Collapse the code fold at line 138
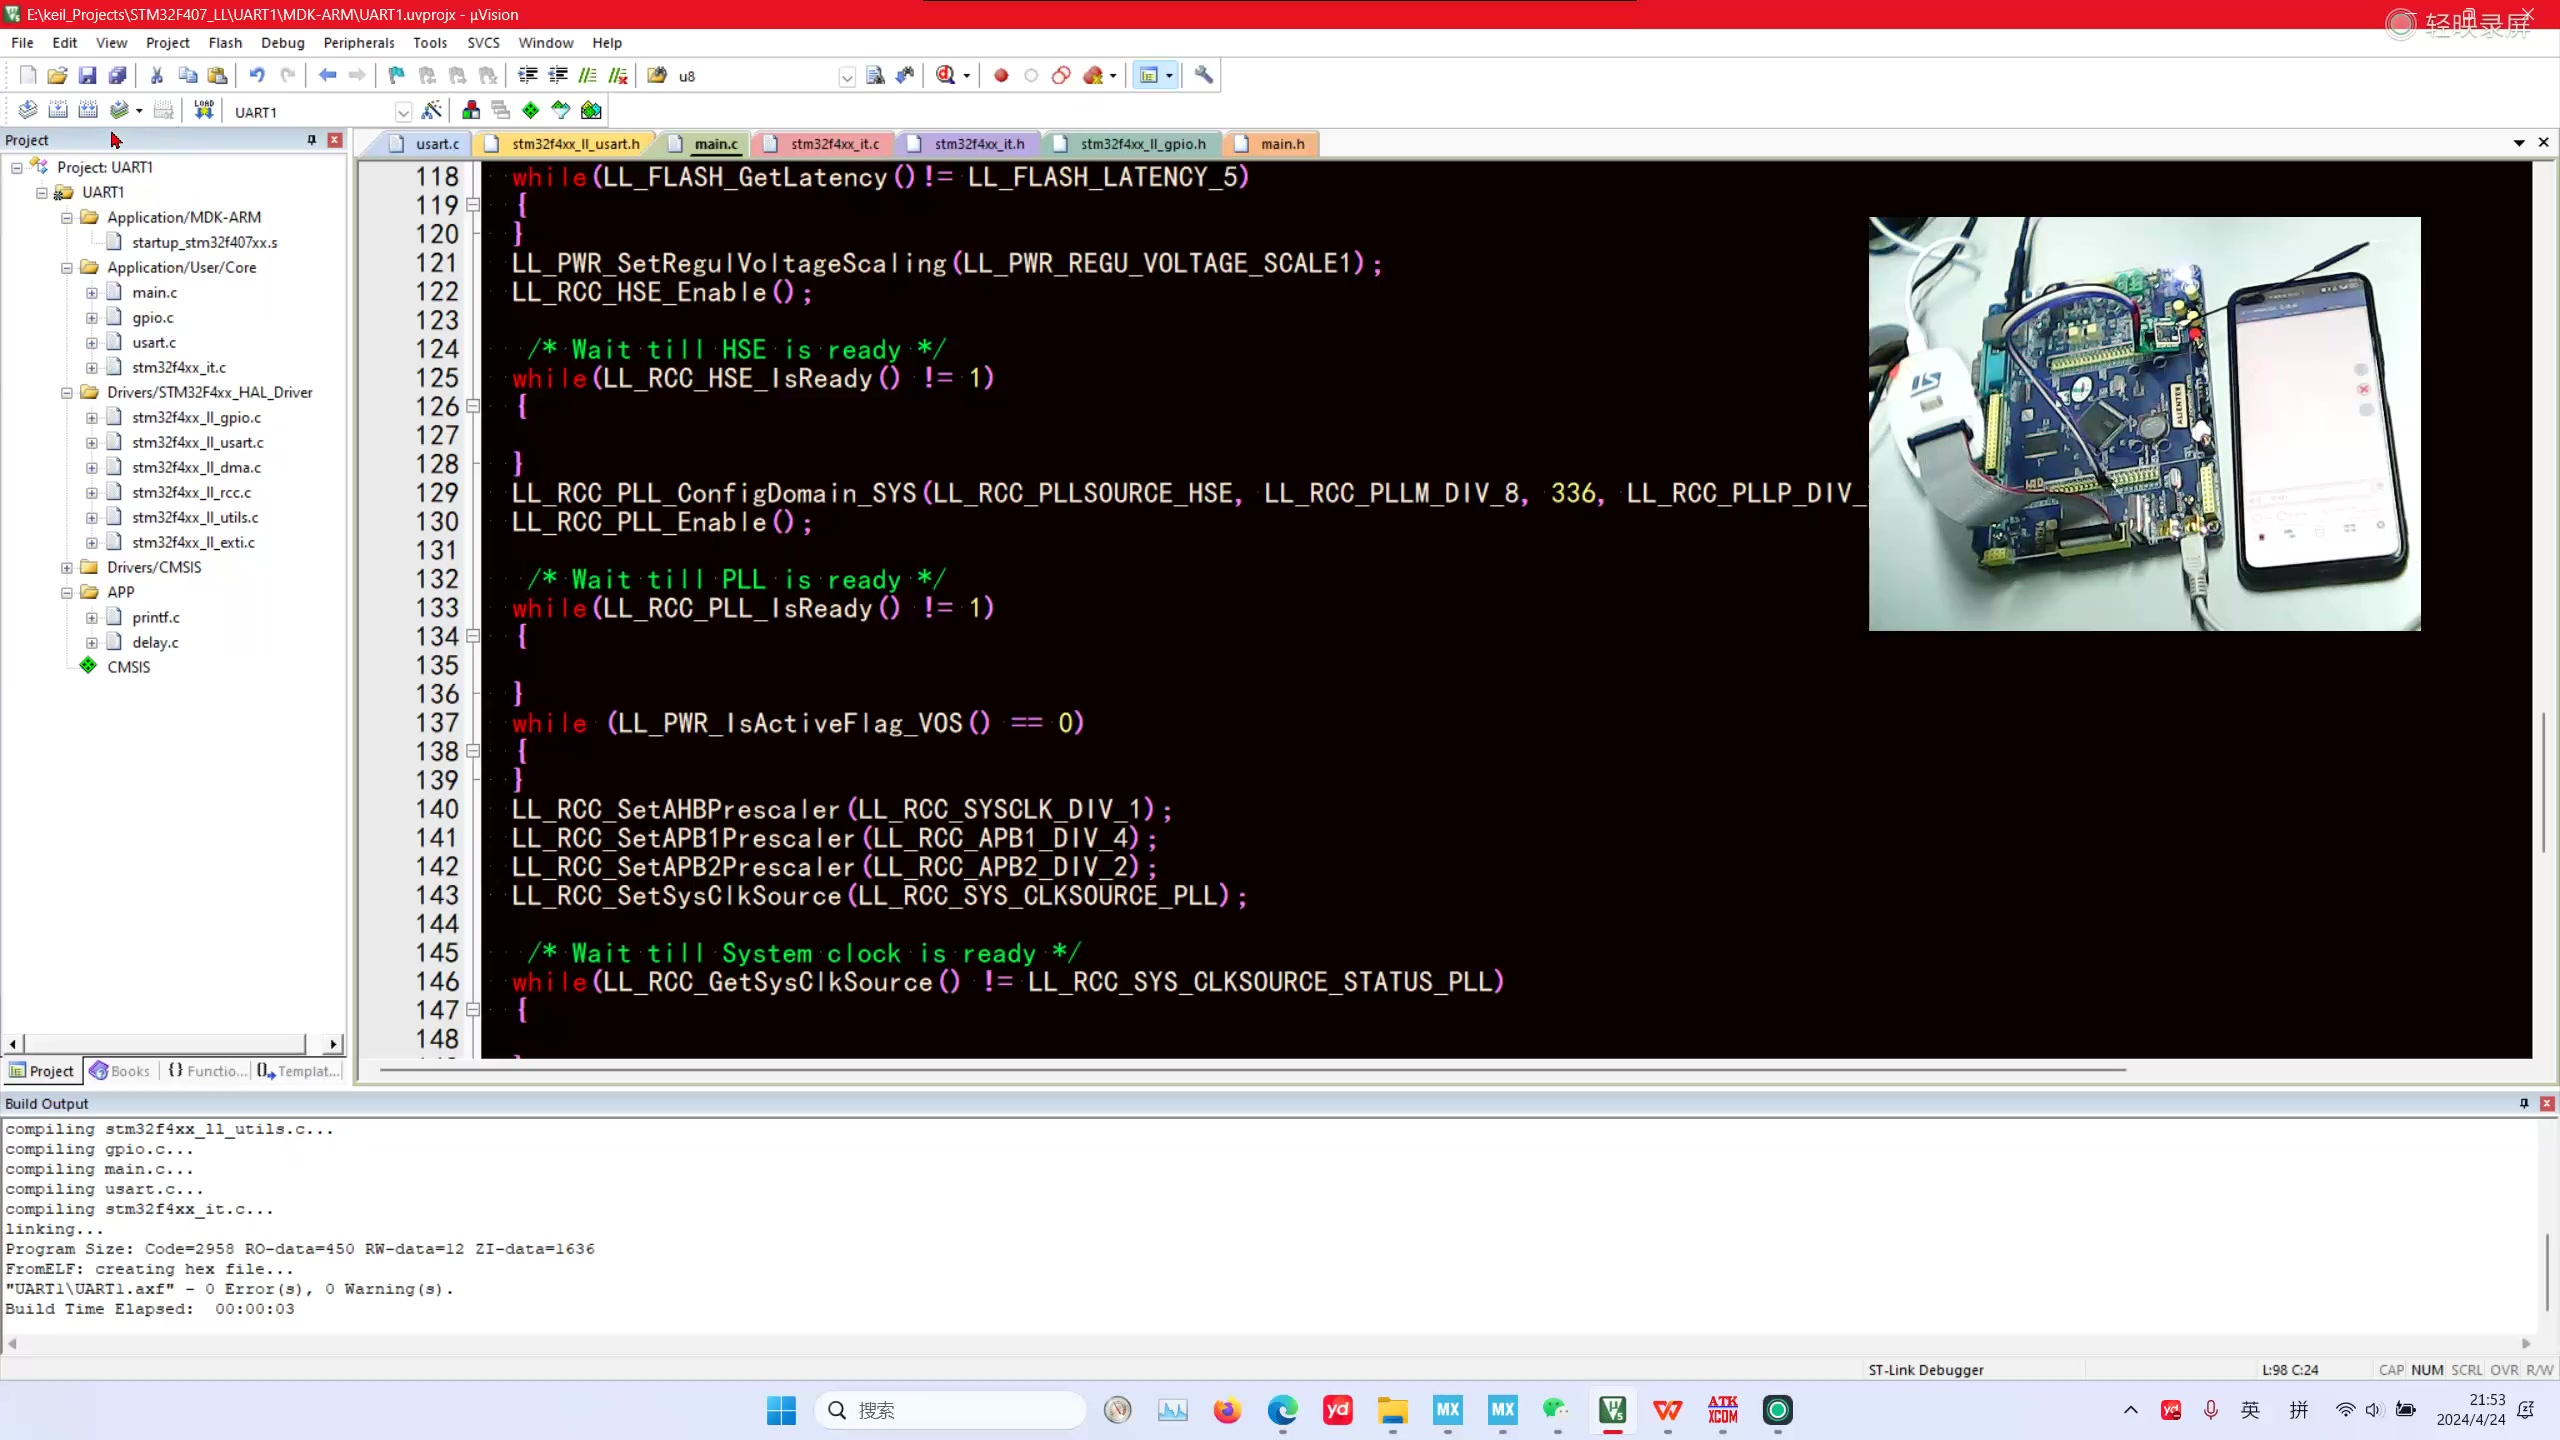The width and height of the screenshot is (2560, 1440). pyautogui.click(x=473, y=751)
